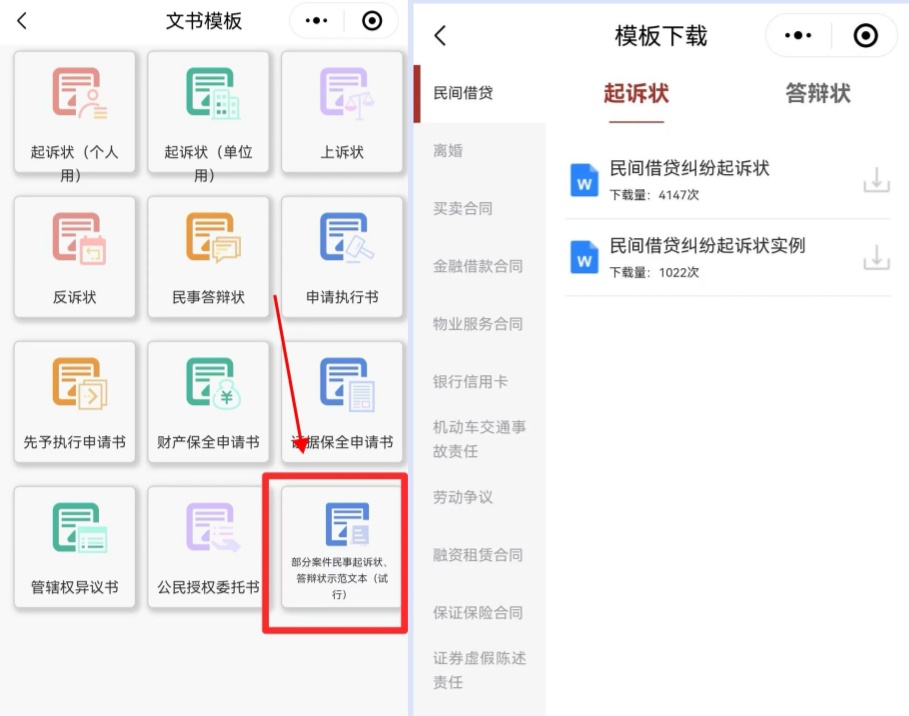Stay on the 起诉状 tab

pos(636,92)
